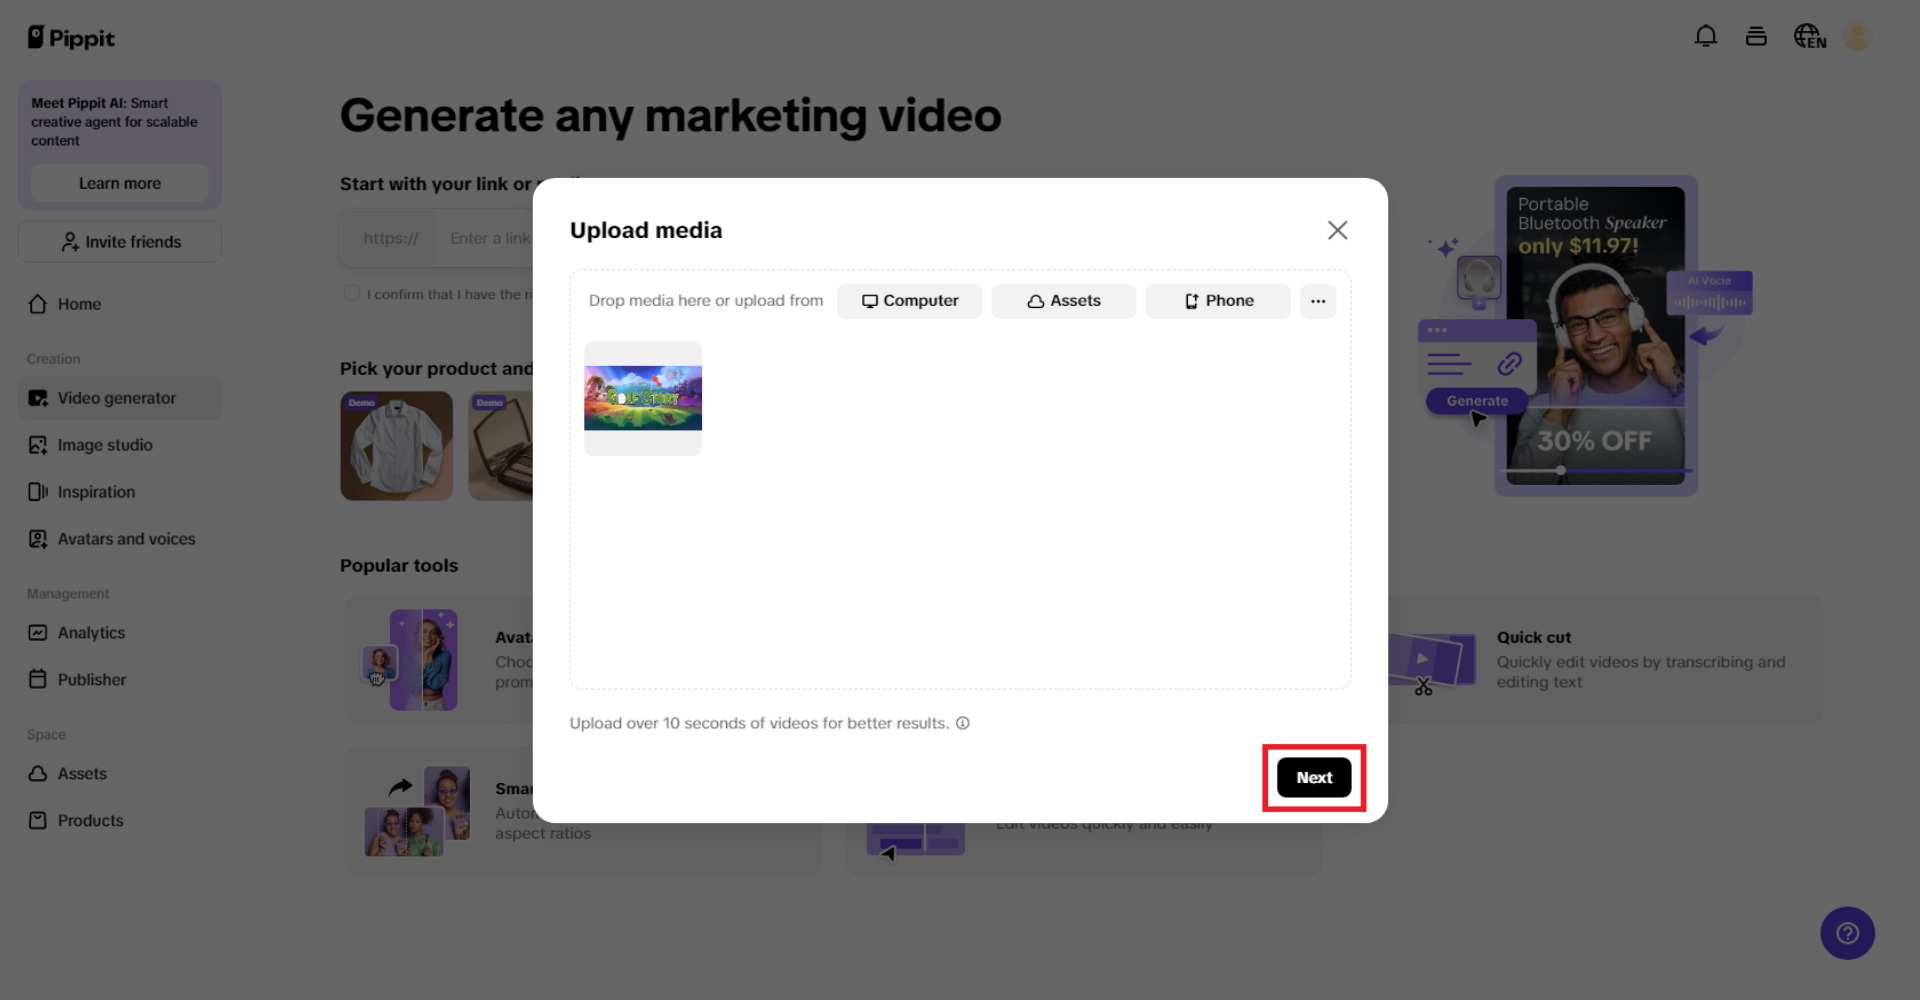The image size is (1920, 1000).
Task: Select the uploaded game screenshot thumbnail
Action: pyautogui.click(x=643, y=397)
